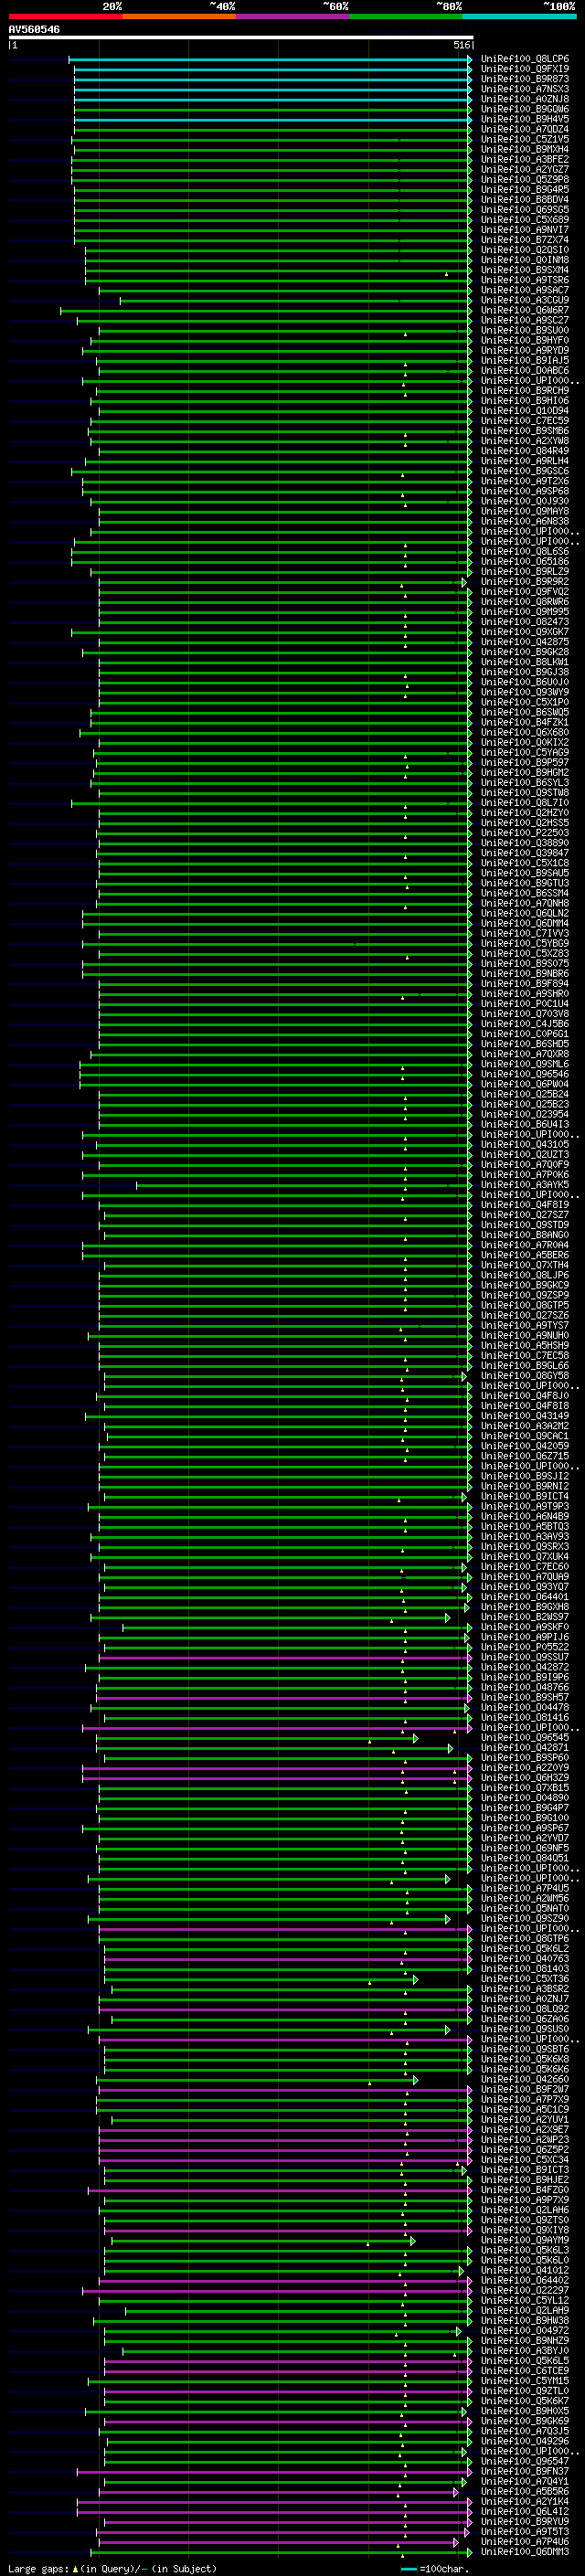Select hit UniRef100_A3BFE2

[524, 159]
